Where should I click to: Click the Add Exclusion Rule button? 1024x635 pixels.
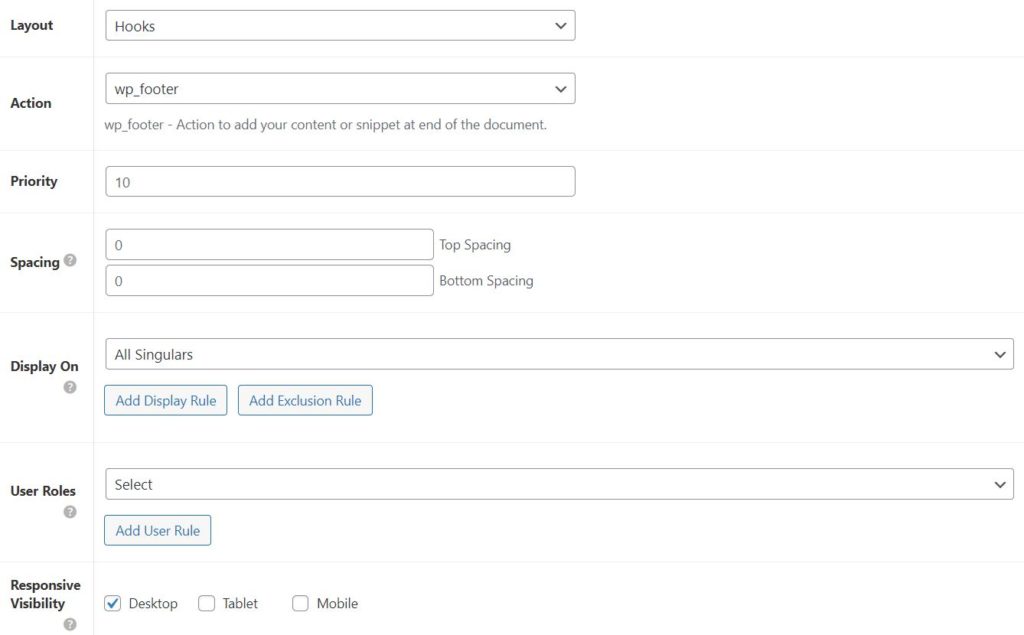(x=305, y=400)
